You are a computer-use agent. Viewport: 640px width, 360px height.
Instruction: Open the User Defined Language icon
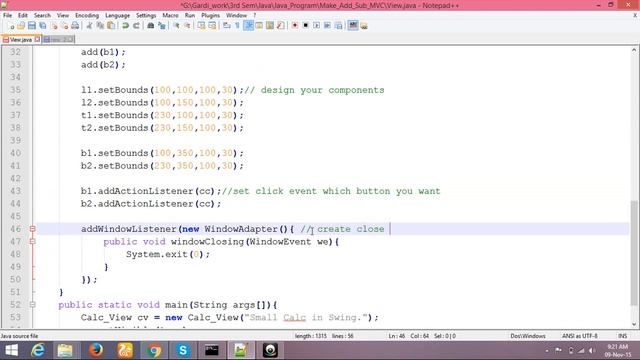tap(259, 26)
